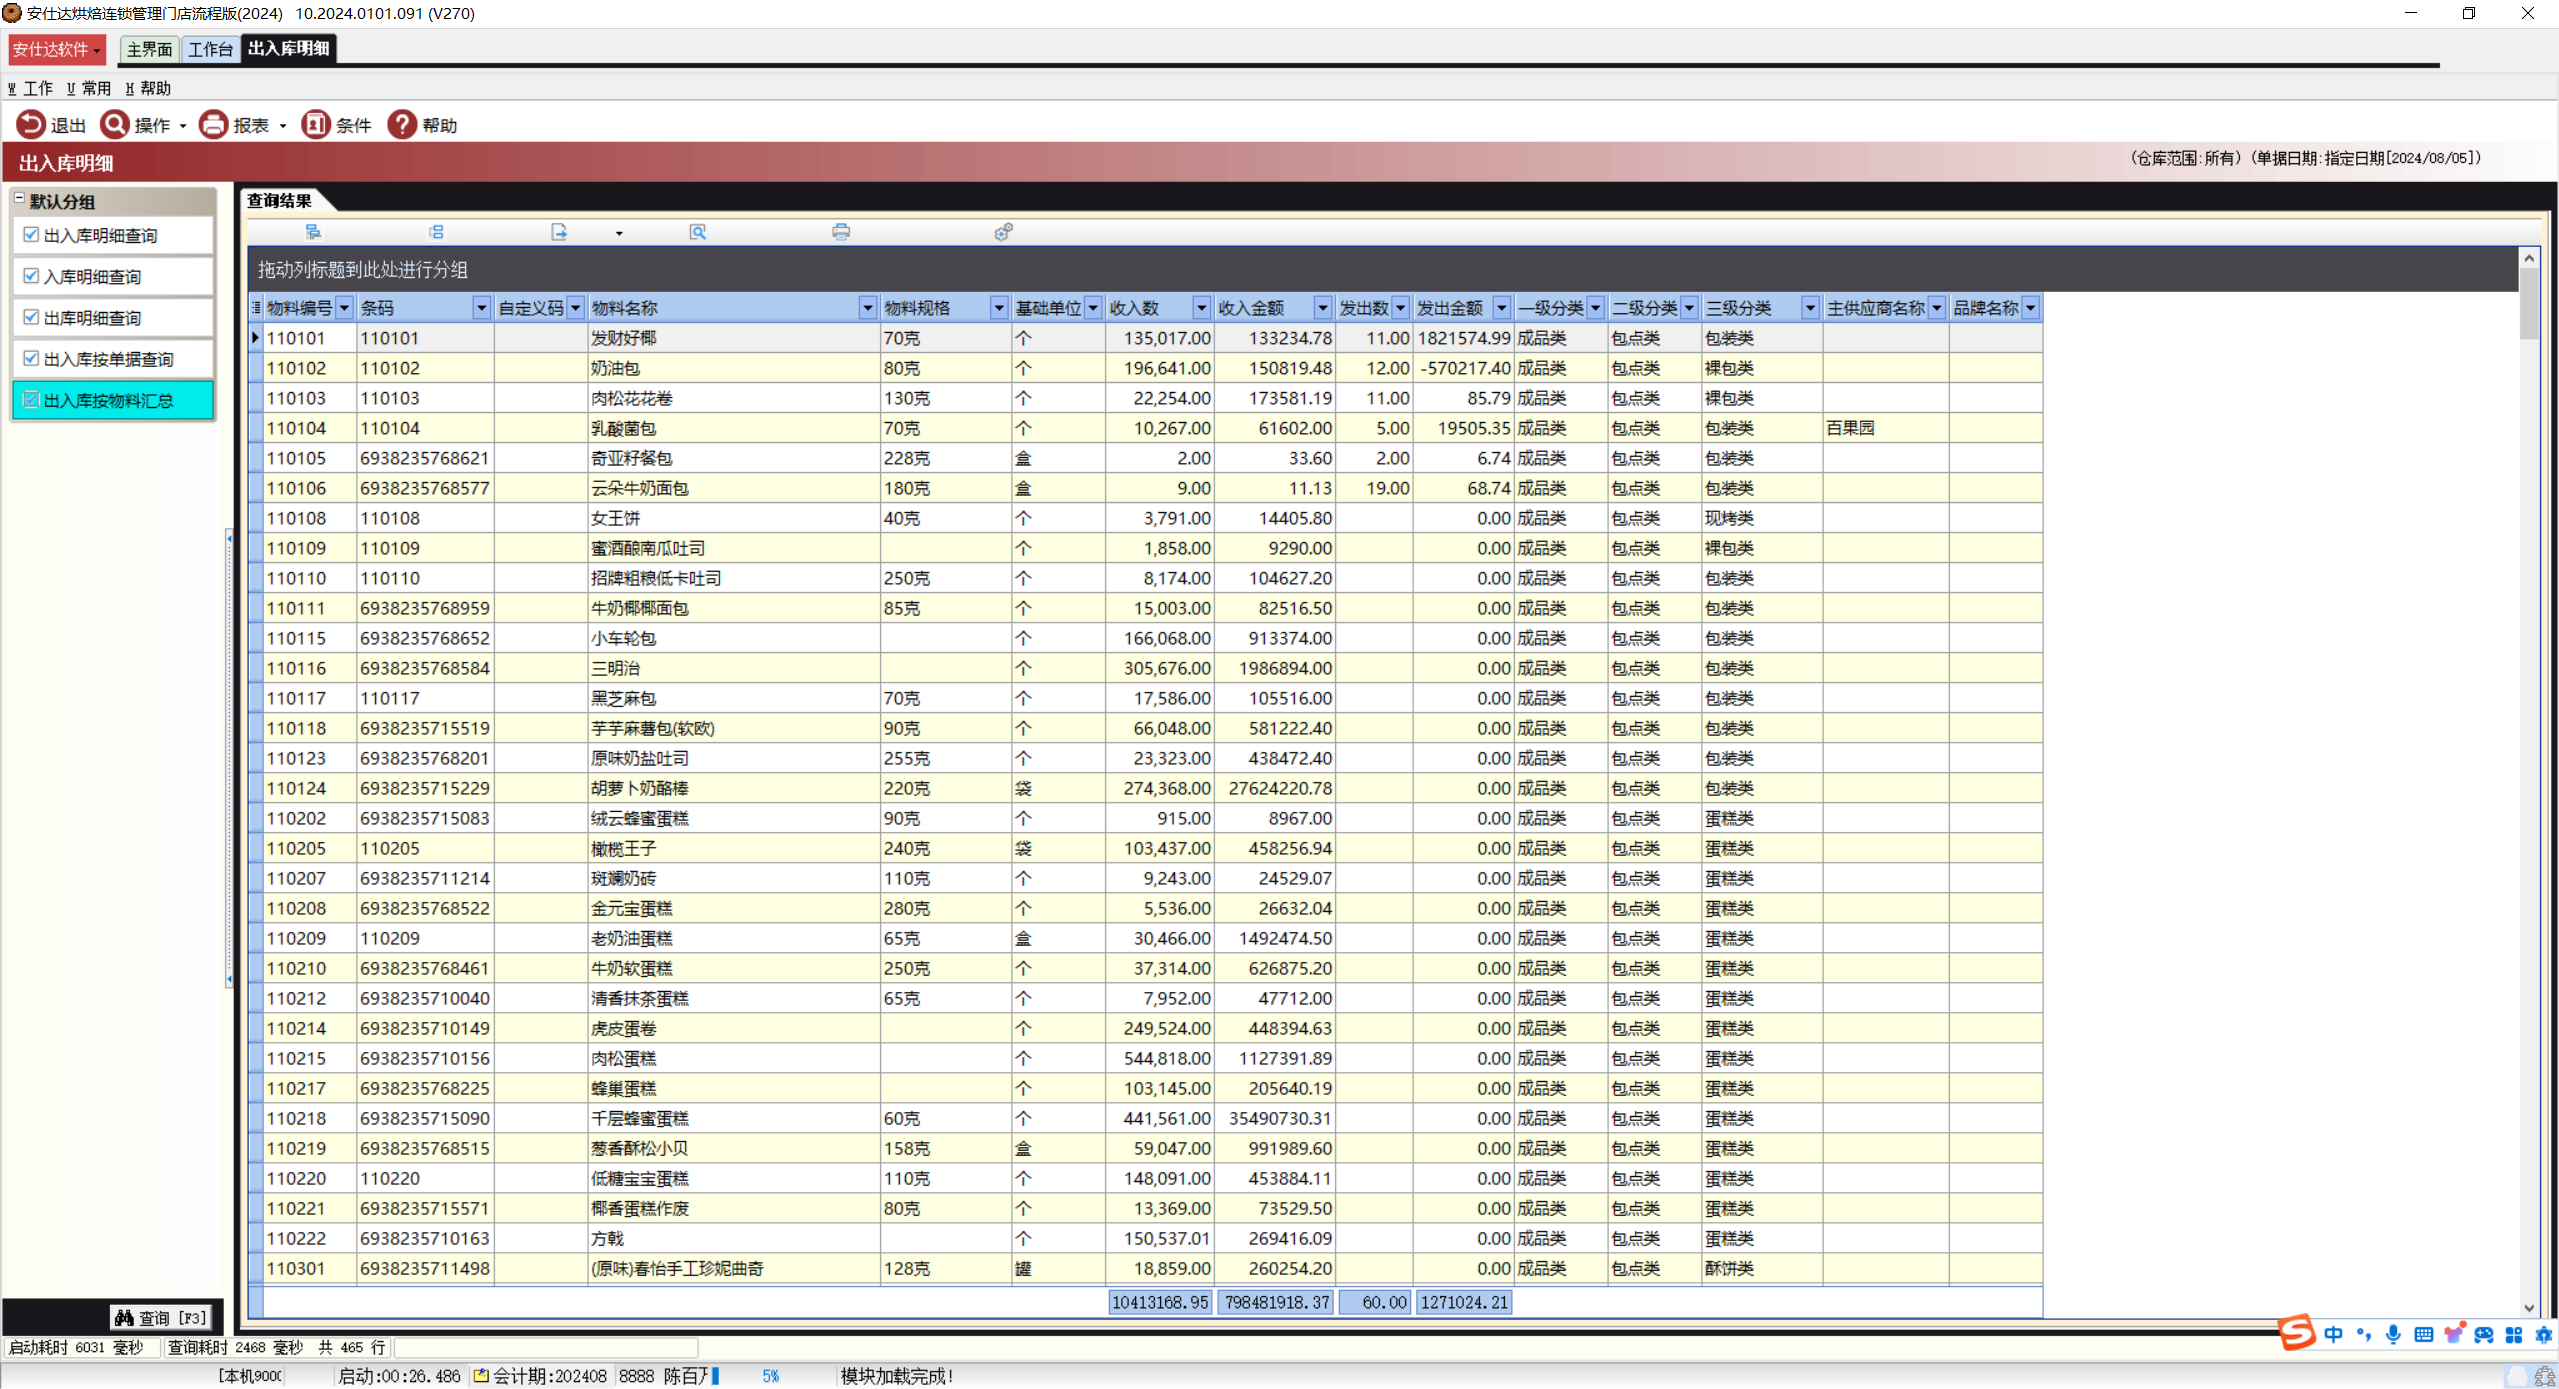Click the collapse groups icon in results toolbar

tap(436, 232)
